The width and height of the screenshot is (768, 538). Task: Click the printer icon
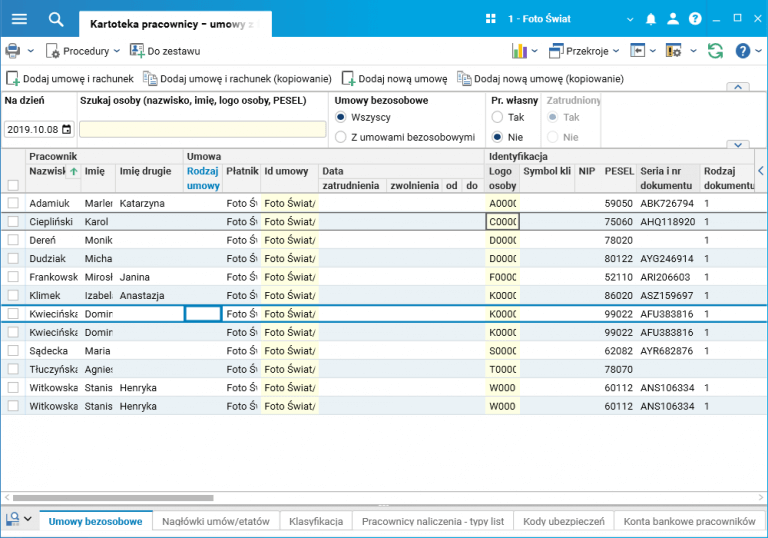(x=12, y=50)
